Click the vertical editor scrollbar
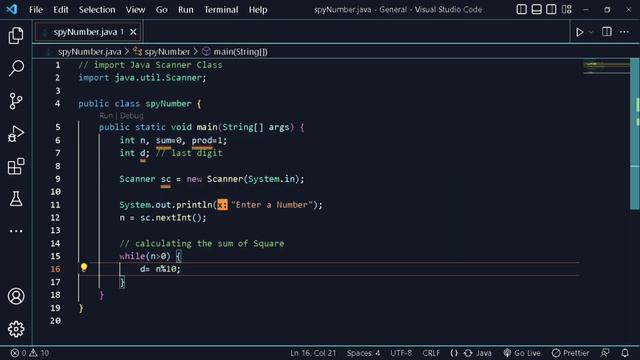The height and width of the screenshot is (360, 640). 635,134
